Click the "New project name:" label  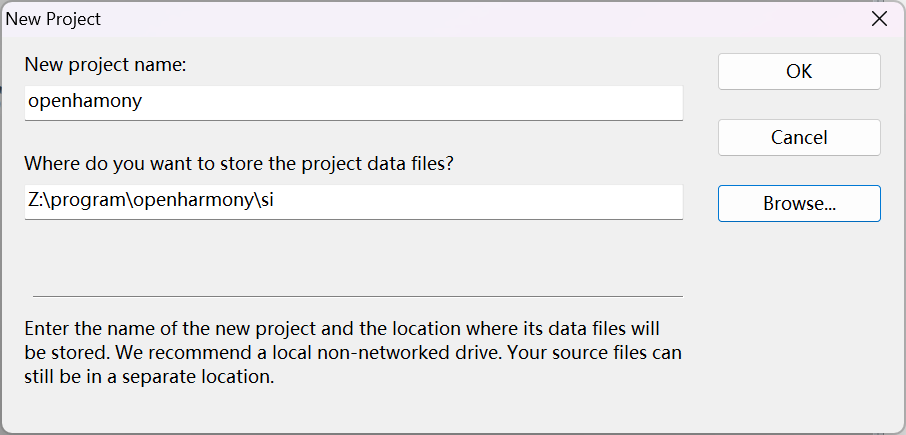click(106, 65)
